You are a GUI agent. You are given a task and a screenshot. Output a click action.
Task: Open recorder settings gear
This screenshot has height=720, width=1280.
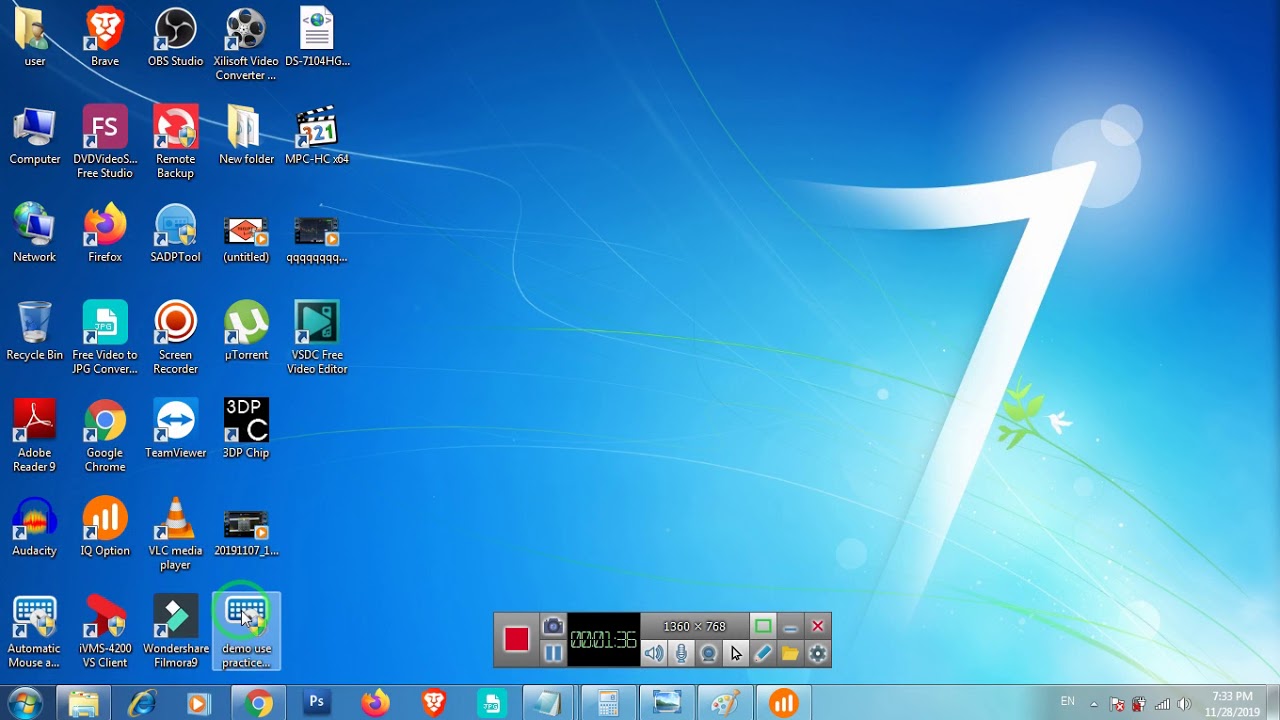click(818, 654)
